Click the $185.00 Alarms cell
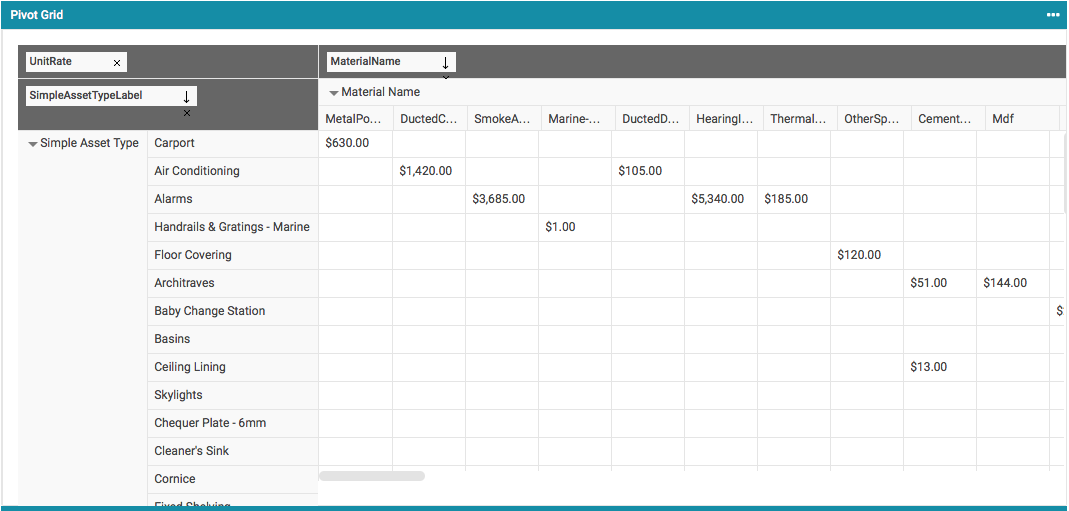This screenshot has width=1069, height=511. coord(794,199)
